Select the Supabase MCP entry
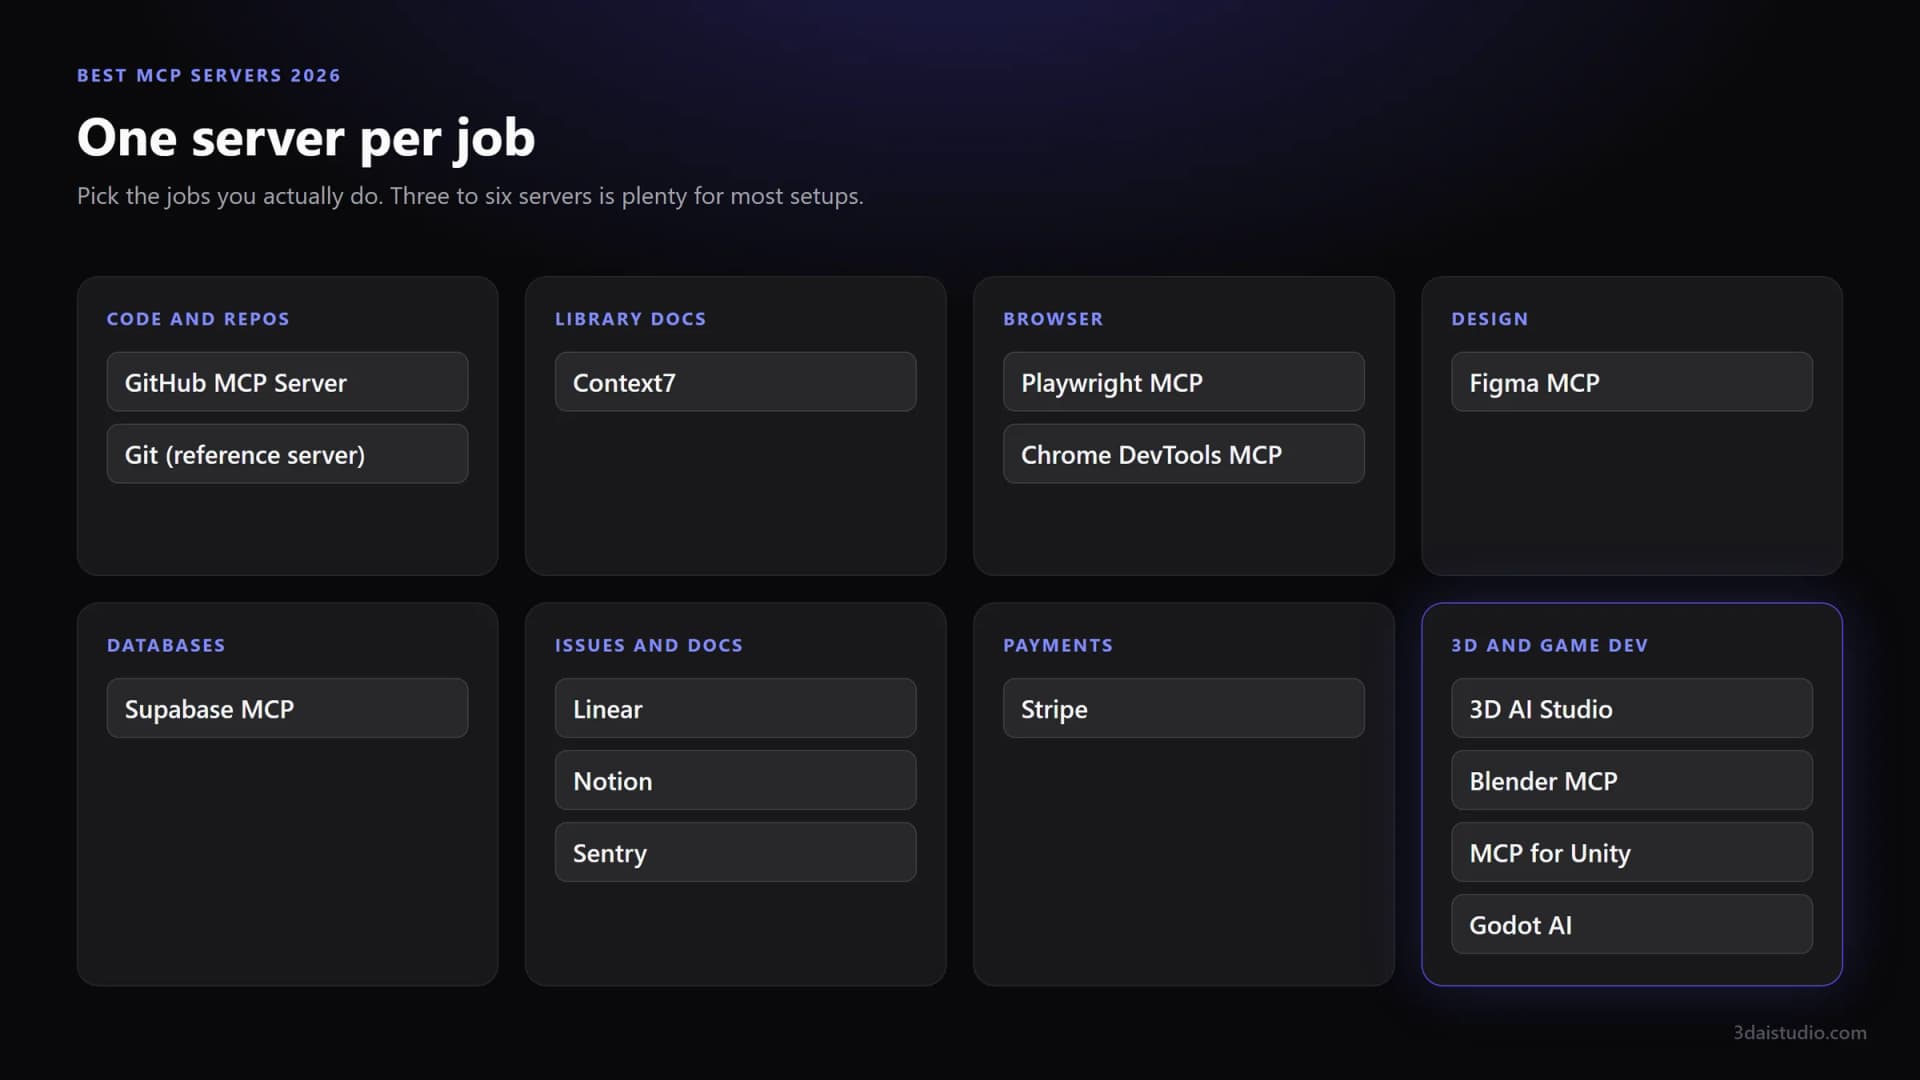This screenshot has width=1920, height=1080. click(287, 708)
